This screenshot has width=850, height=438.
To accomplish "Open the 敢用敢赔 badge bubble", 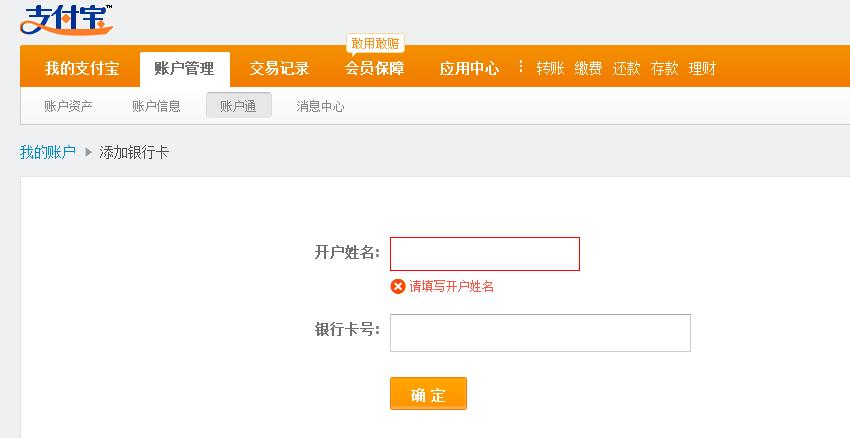I will [375, 44].
